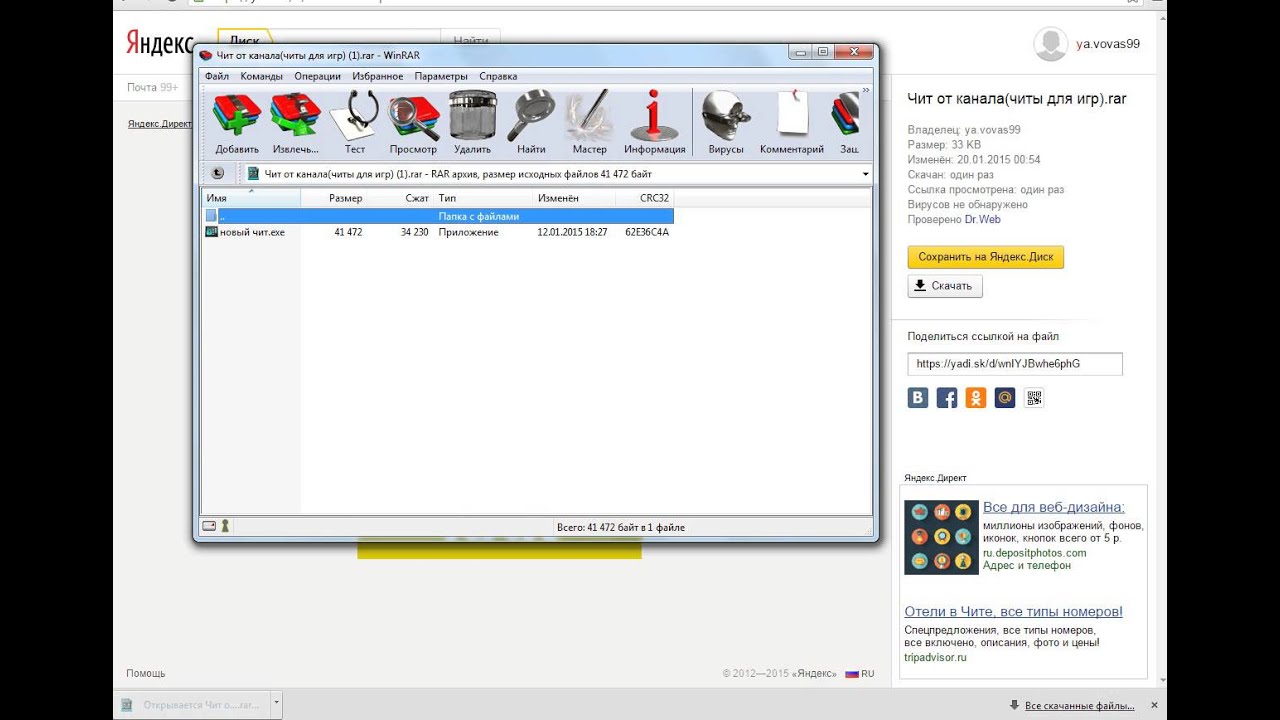The height and width of the screenshot is (720, 1280).
Task: Open the Найти (Find) magnifier tool
Action: [531, 122]
